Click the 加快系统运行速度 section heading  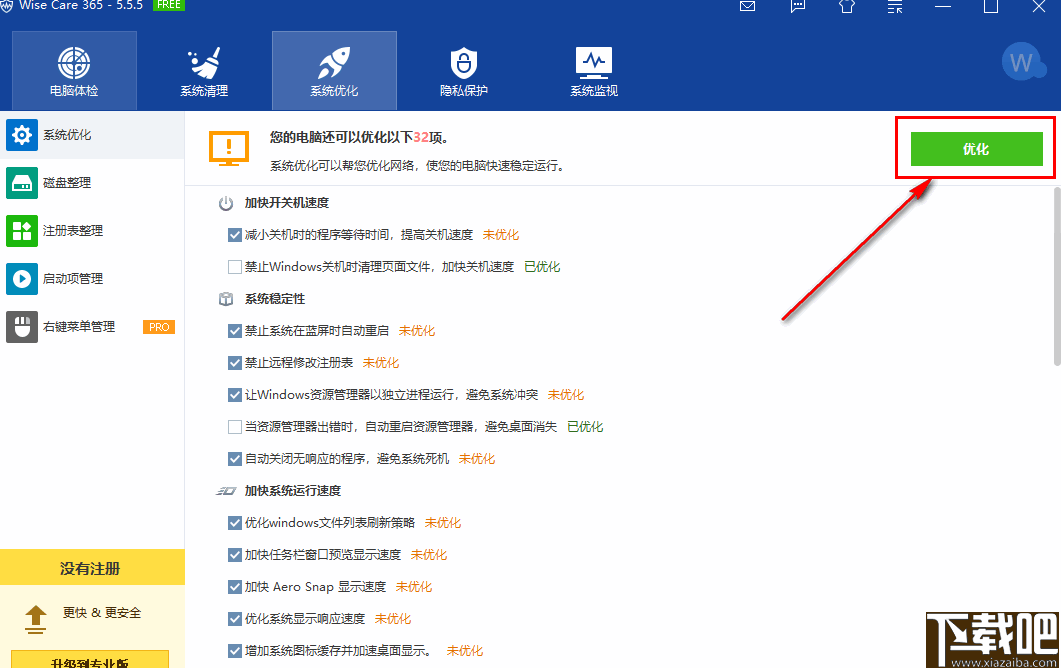[x=293, y=491]
